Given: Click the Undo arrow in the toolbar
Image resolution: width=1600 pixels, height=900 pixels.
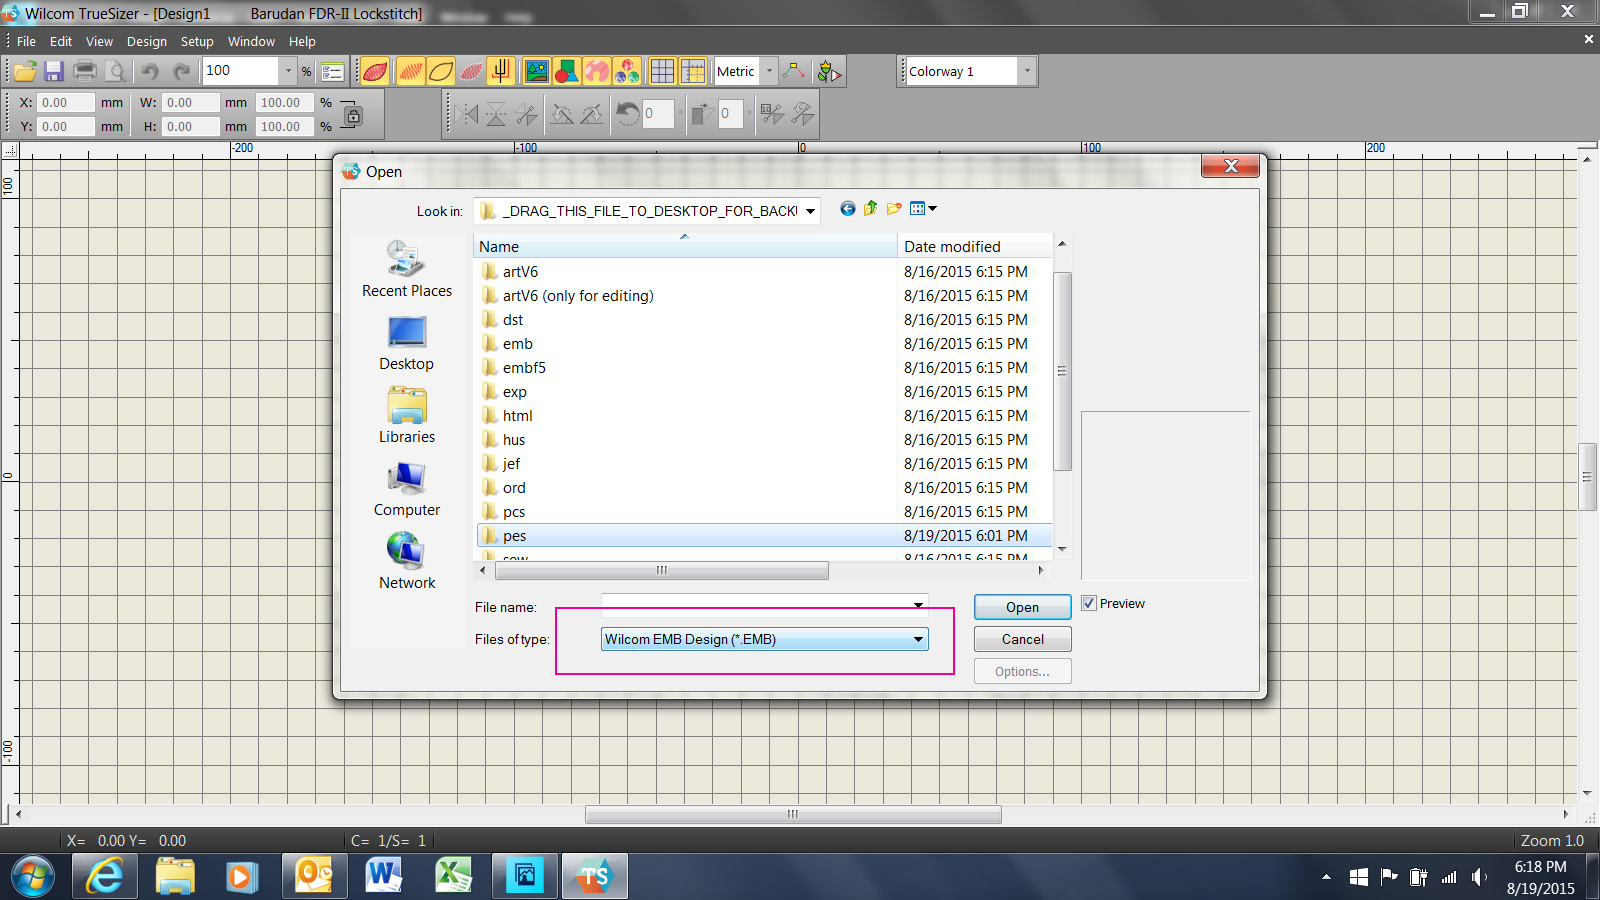Looking at the screenshot, I should coord(150,71).
